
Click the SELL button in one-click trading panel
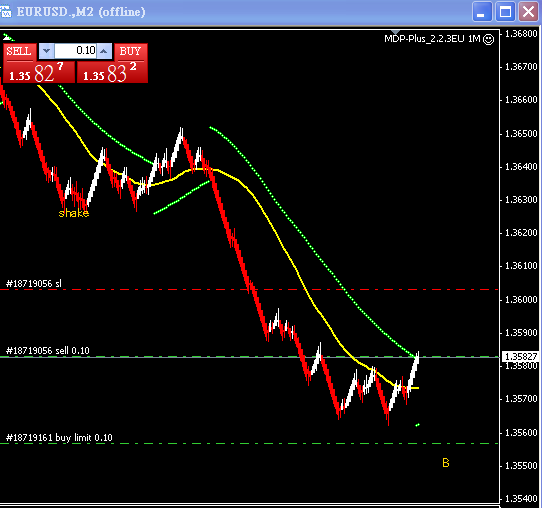(x=19, y=51)
